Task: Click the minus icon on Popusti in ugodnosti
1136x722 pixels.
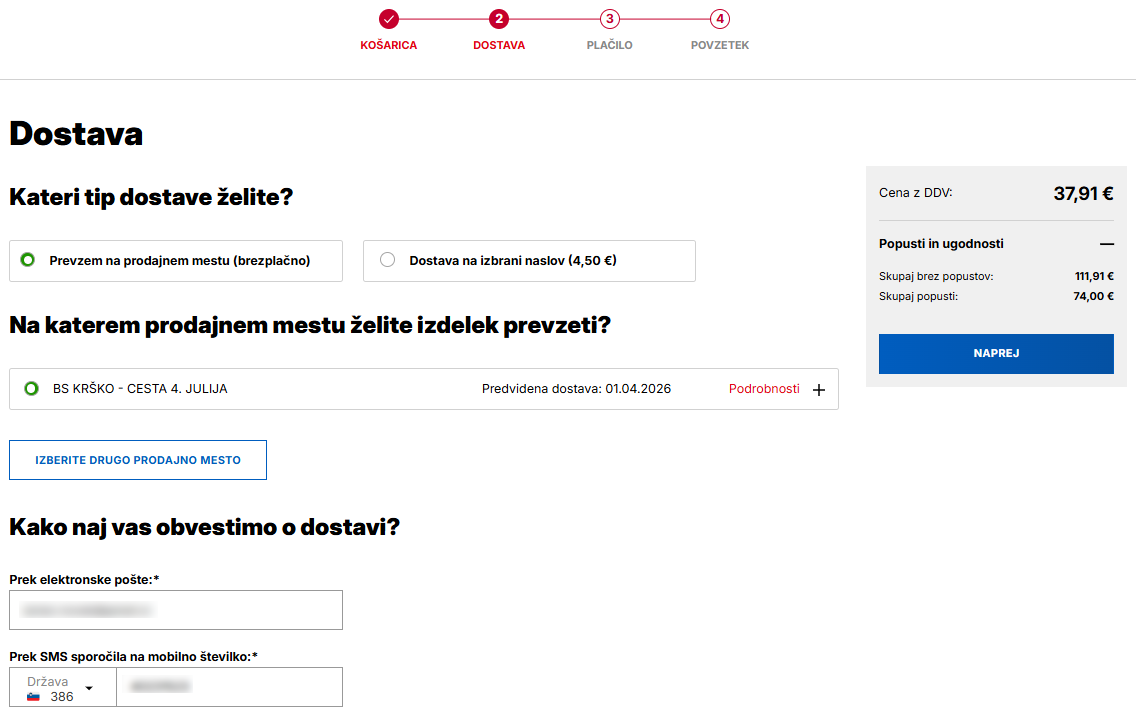Action: click(x=1108, y=243)
